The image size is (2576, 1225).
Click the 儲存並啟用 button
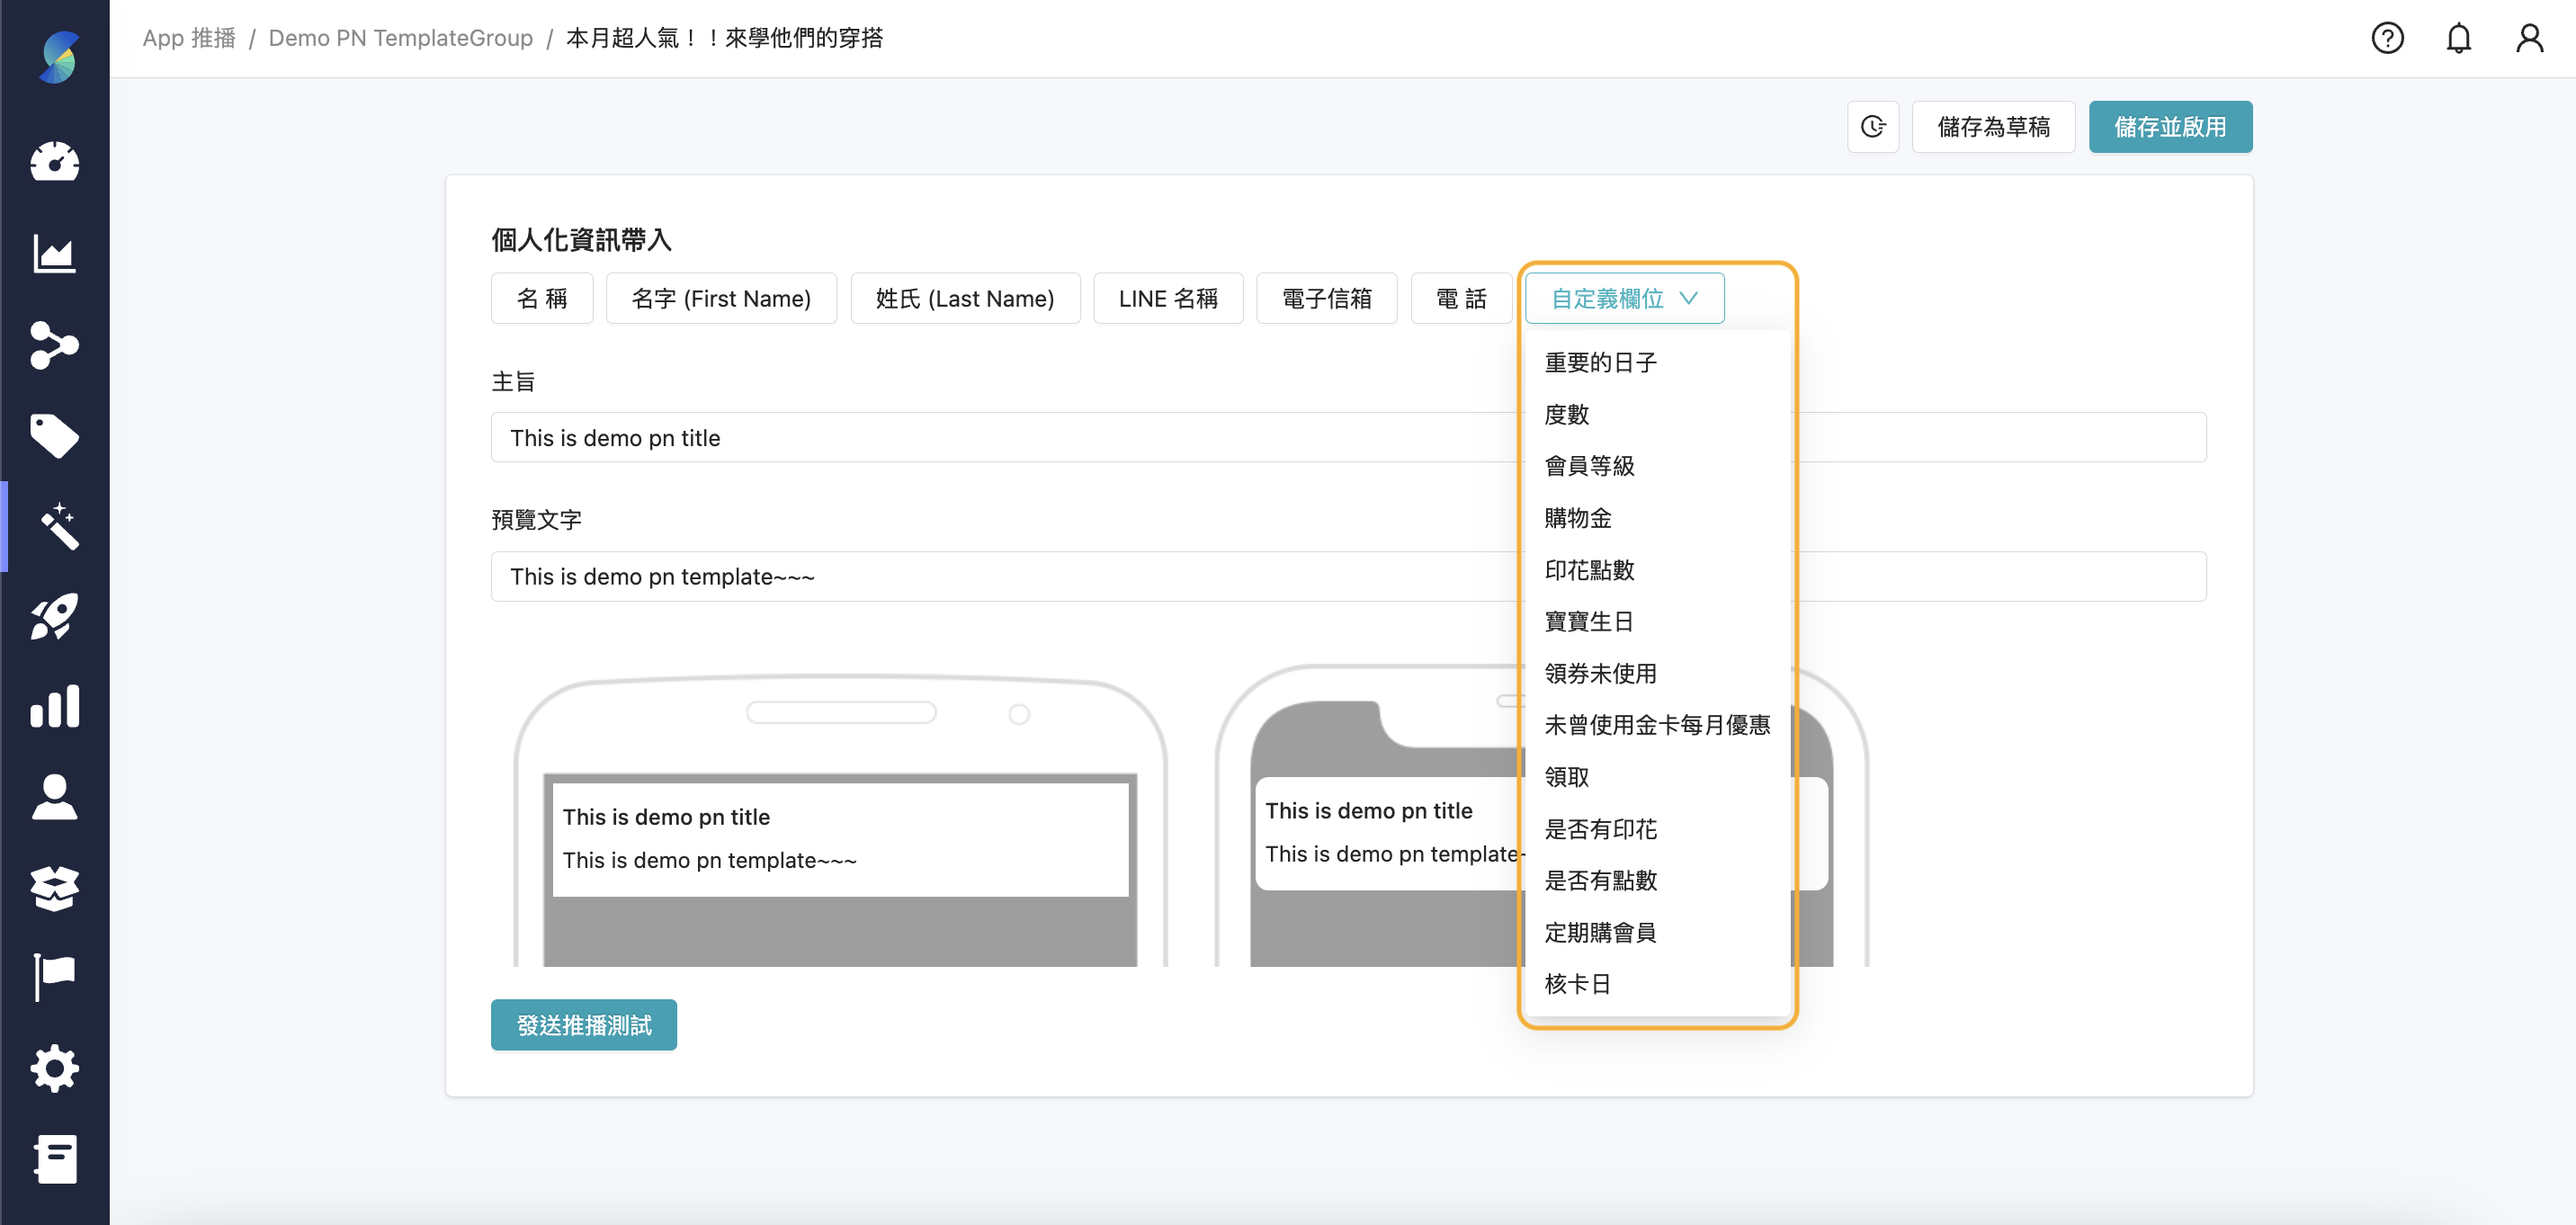click(2170, 127)
